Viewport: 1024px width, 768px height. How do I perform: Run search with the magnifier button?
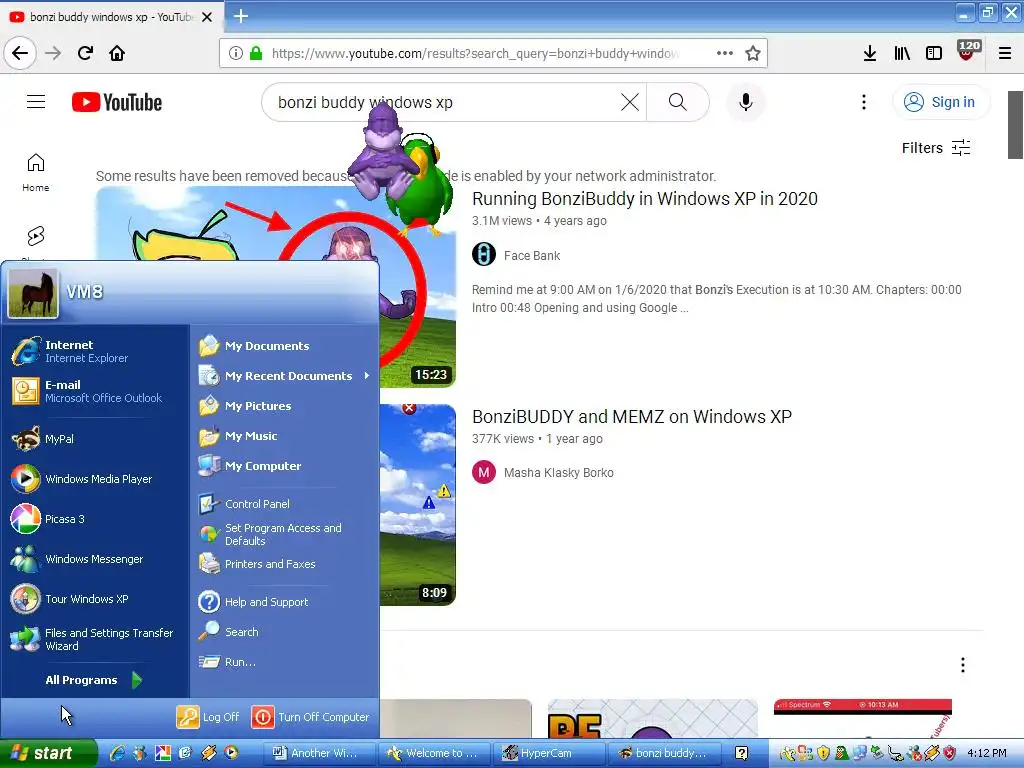click(x=677, y=102)
